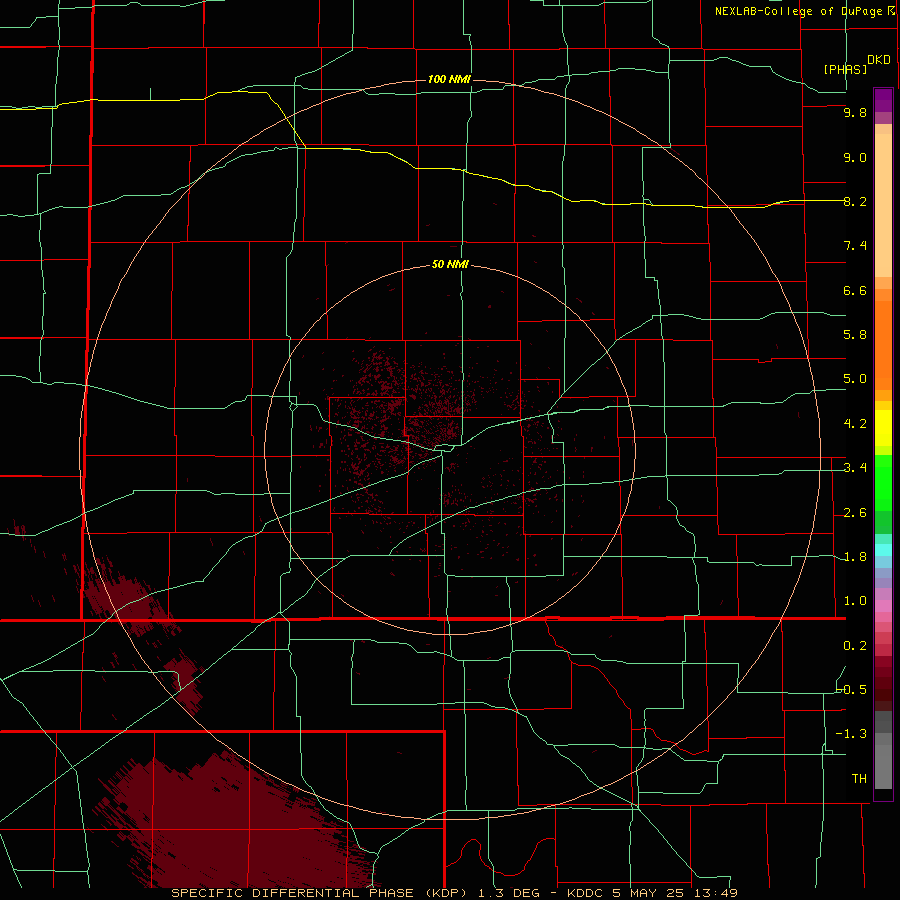
Task: Click the 9.8 value on color scale
Action: tap(855, 112)
